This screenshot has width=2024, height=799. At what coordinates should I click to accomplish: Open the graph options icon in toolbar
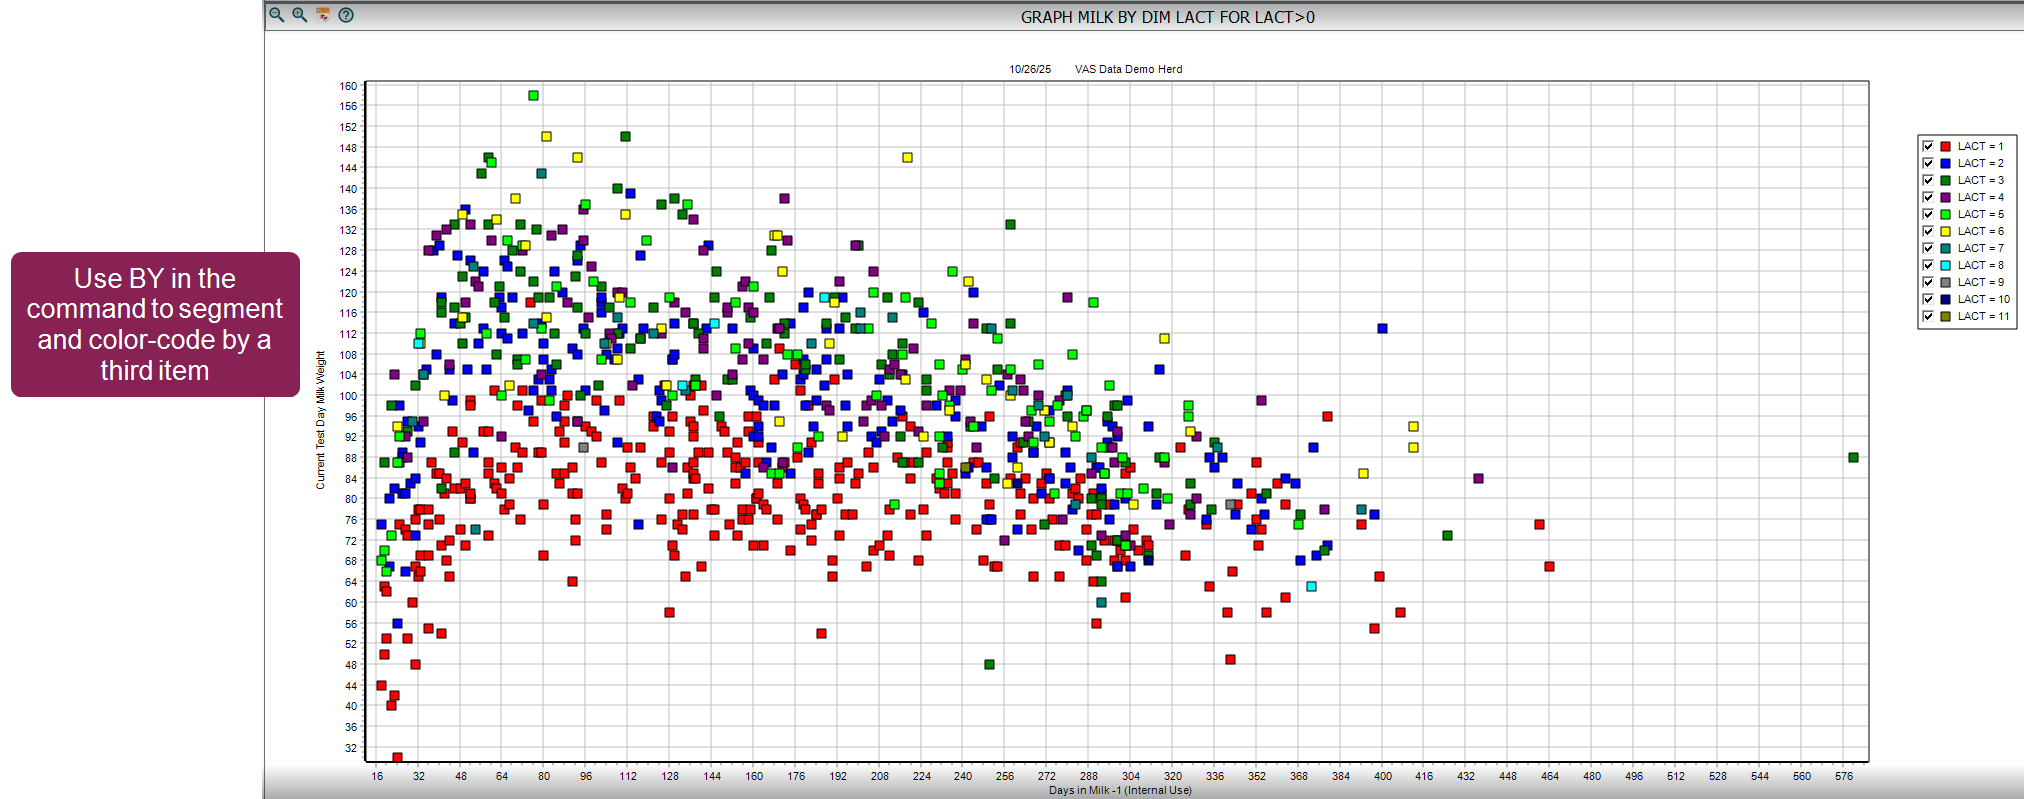pyautogui.click(x=323, y=15)
